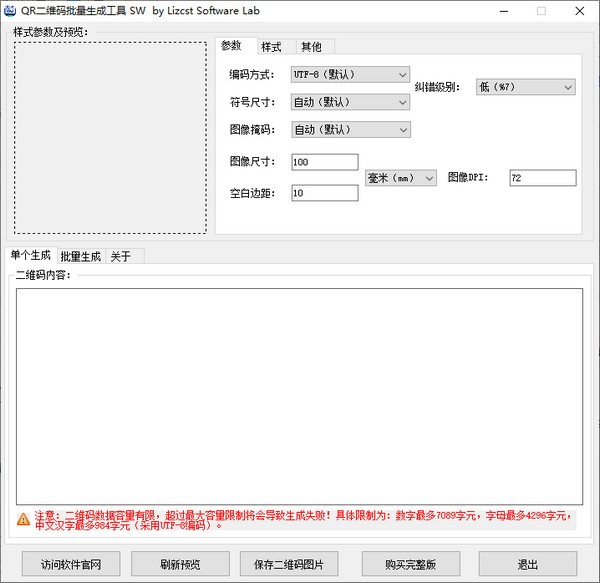This screenshot has height=583, width=600.
Task: Expand the 纠错级别 dropdown
Action: [x=525, y=88]
